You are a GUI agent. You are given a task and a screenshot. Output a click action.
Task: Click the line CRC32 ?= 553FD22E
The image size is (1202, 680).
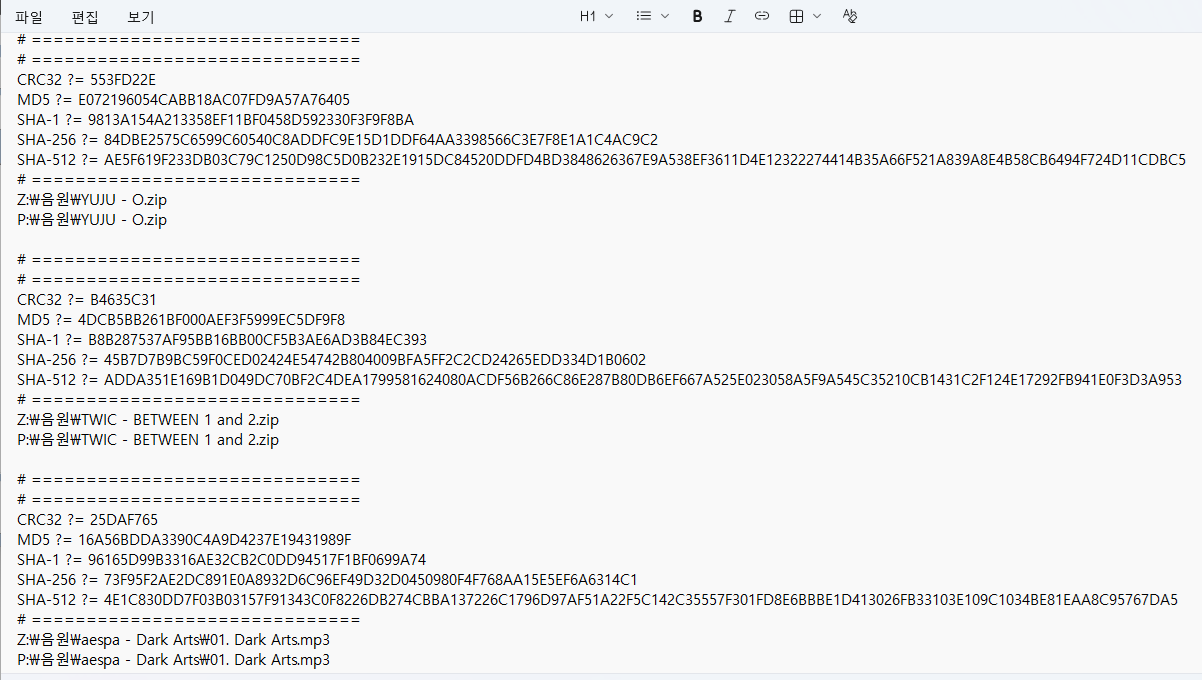pyautogui.click(x=87, y=80)
